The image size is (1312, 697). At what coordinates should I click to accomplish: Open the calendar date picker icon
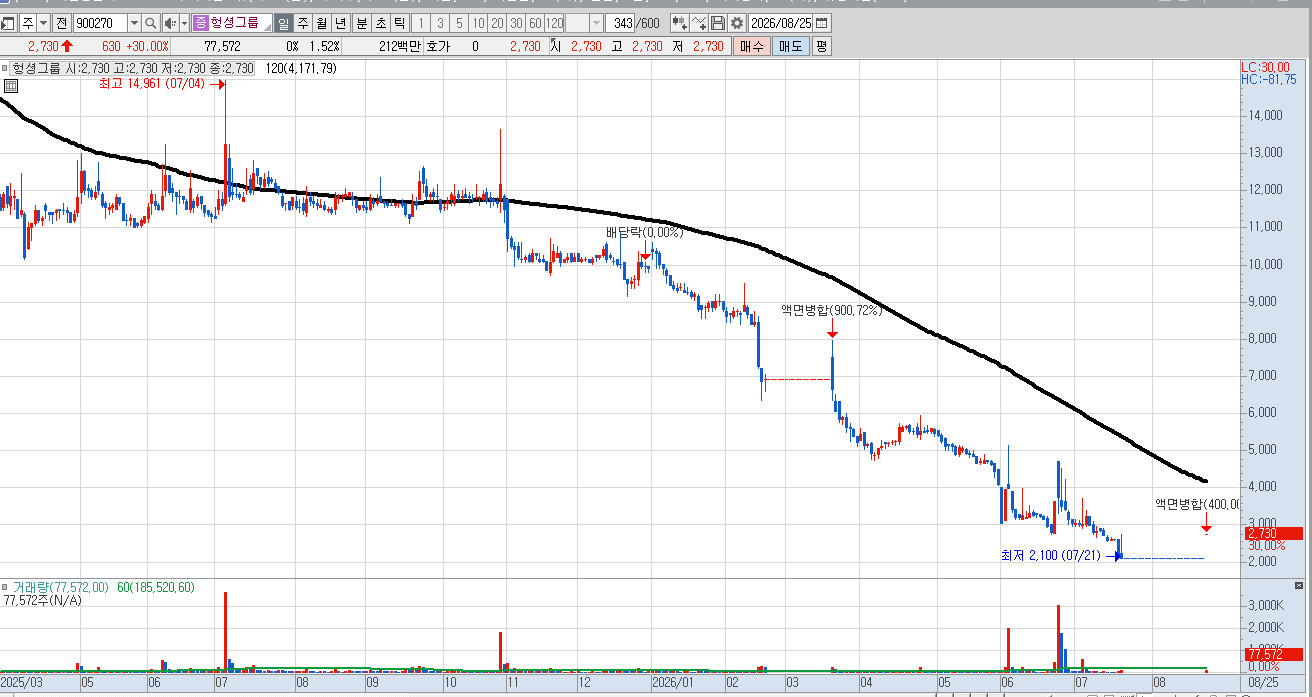(822, 23)
